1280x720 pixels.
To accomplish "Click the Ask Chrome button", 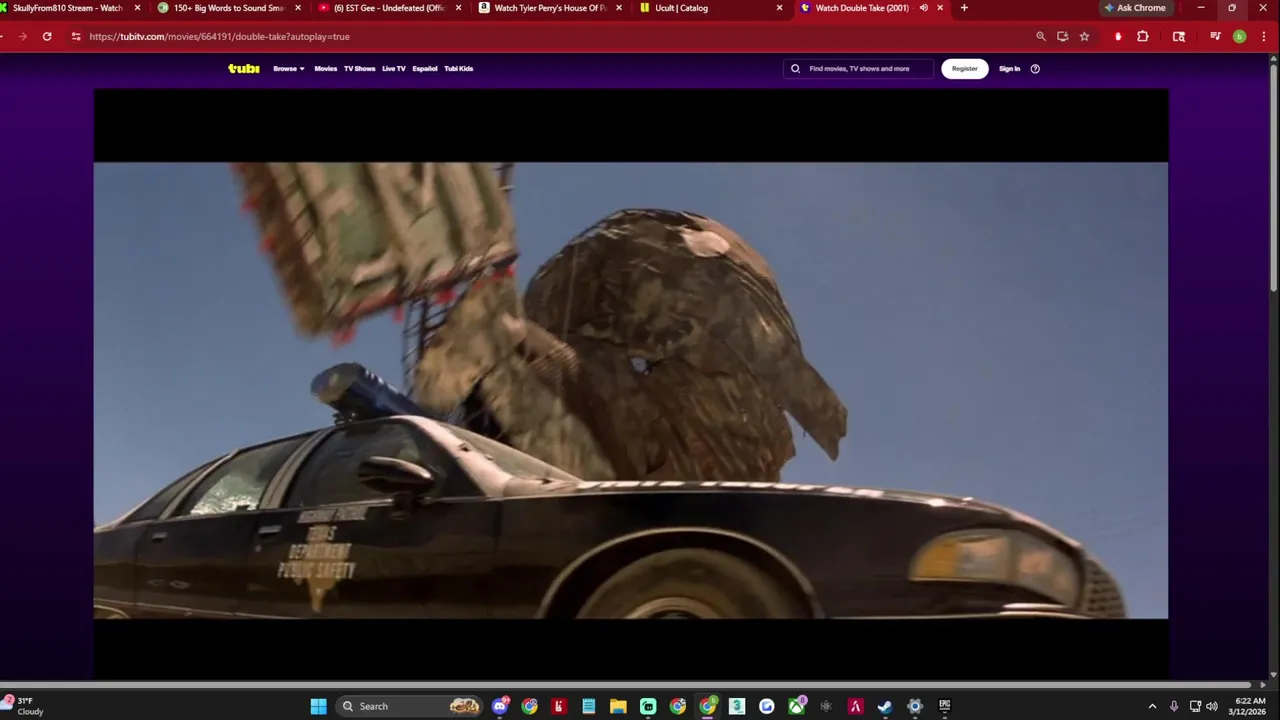I will [1135, 8].
